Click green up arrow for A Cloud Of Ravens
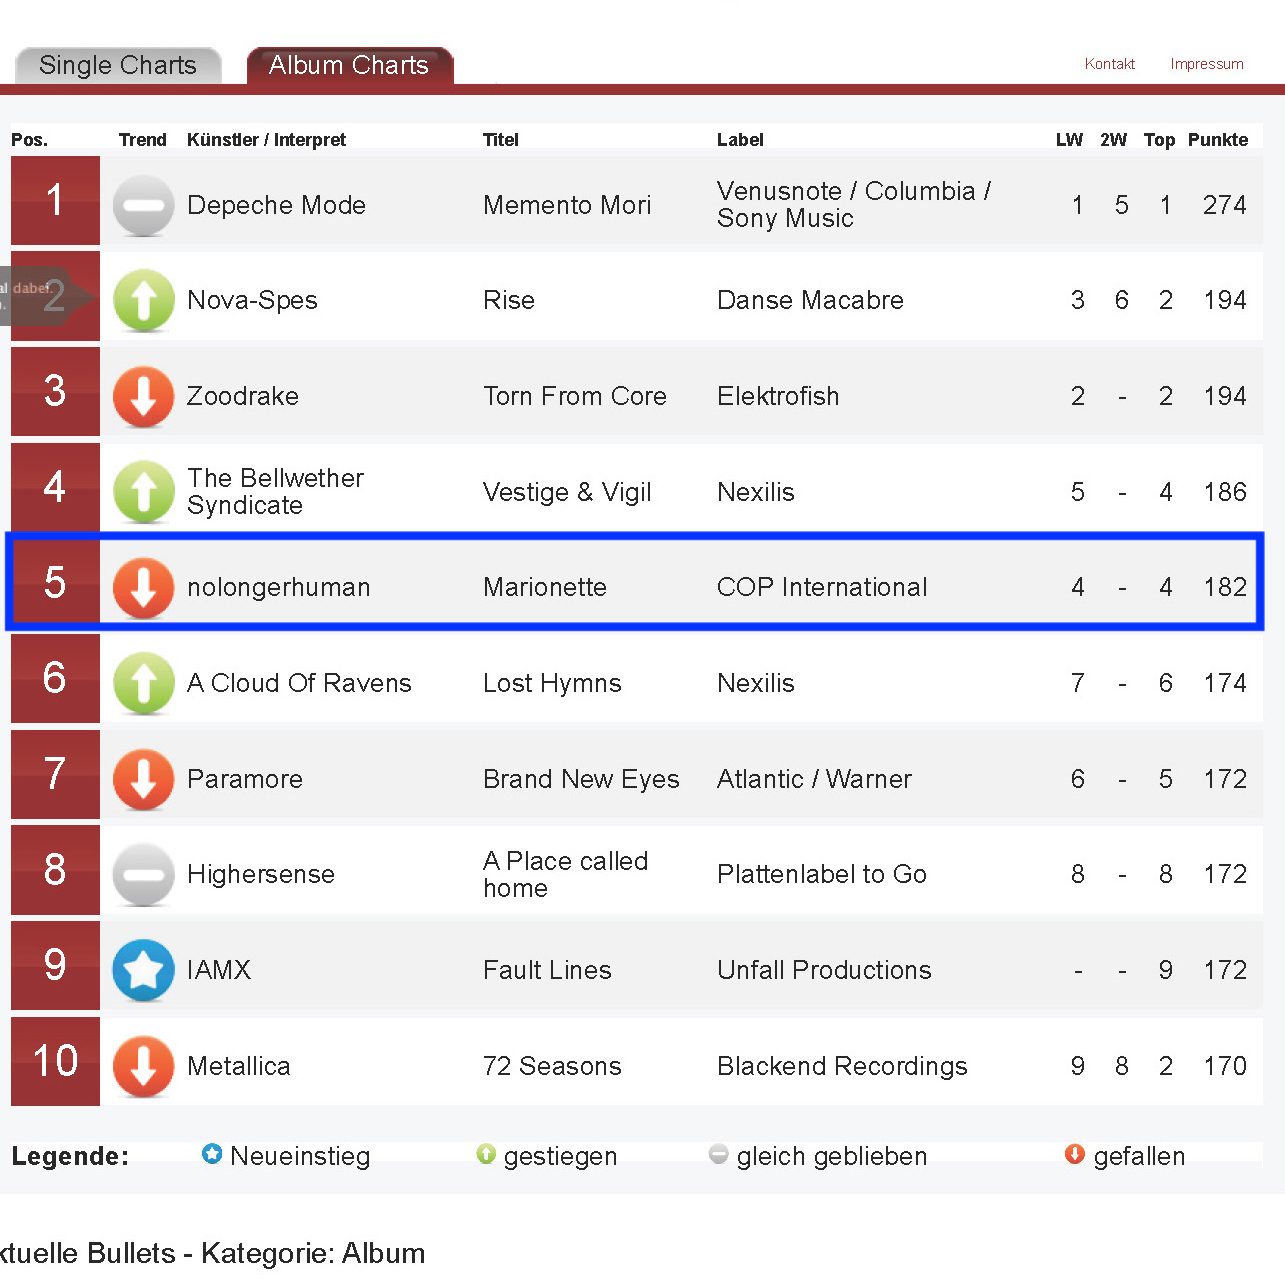 [143, 683]
